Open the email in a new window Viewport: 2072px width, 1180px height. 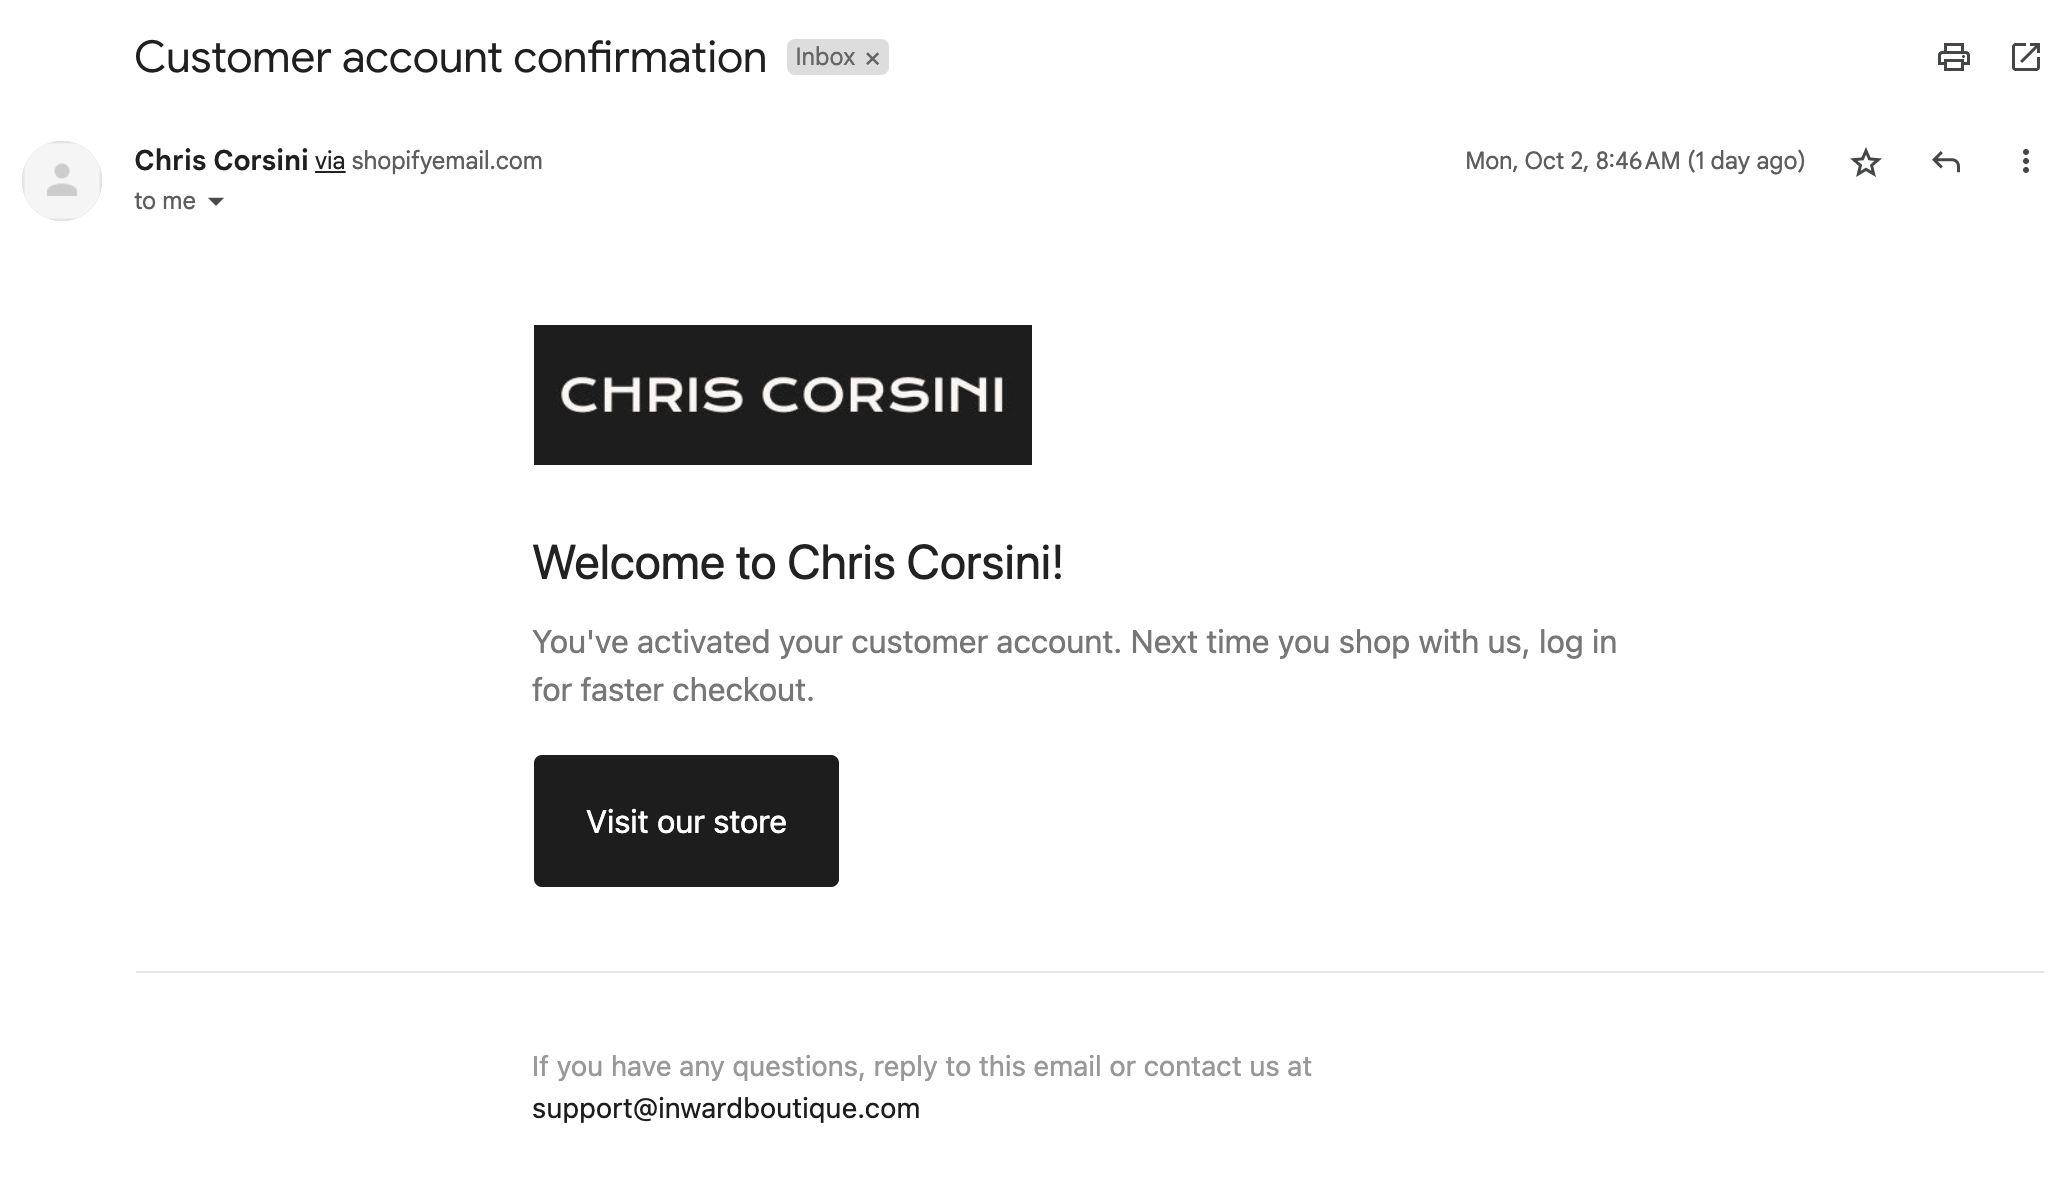click(2025, 57)
